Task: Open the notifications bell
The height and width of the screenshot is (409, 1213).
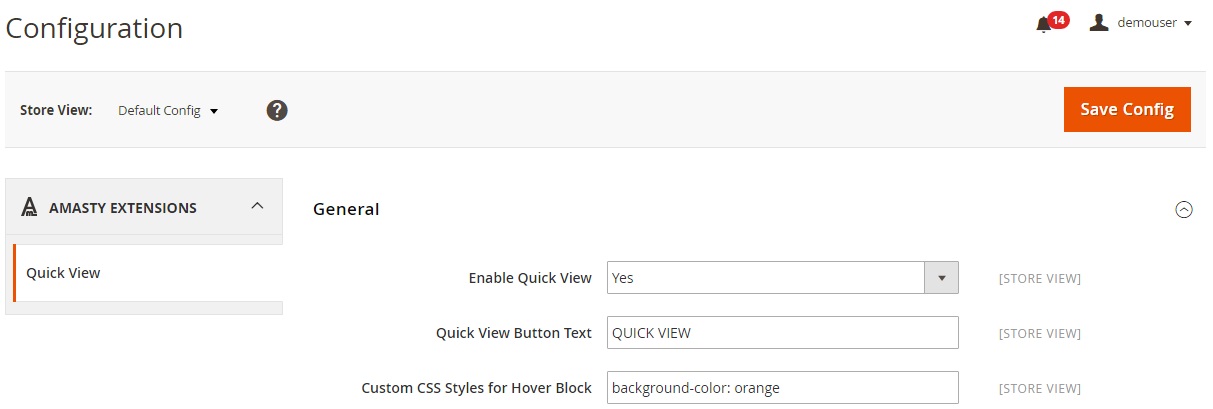Action: click(x=1045, y=24)
